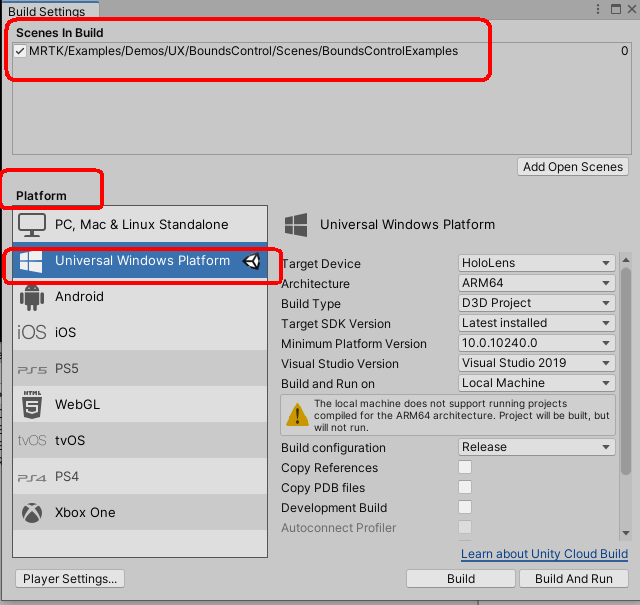Open the Minimum Platform Version dropdown
The width and height of the screenshot is (640, 605).
click(536, 343)
